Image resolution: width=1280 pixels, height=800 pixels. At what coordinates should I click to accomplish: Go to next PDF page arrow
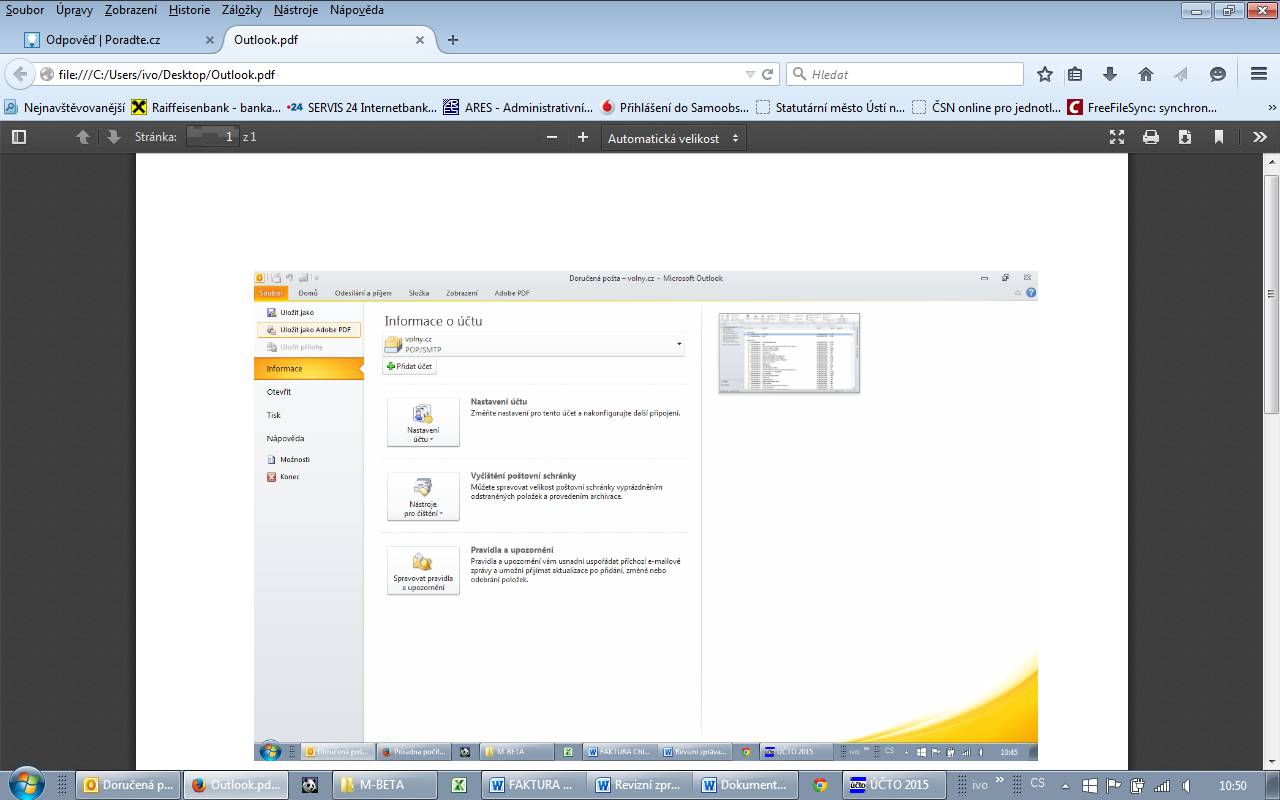coord(113,137)
